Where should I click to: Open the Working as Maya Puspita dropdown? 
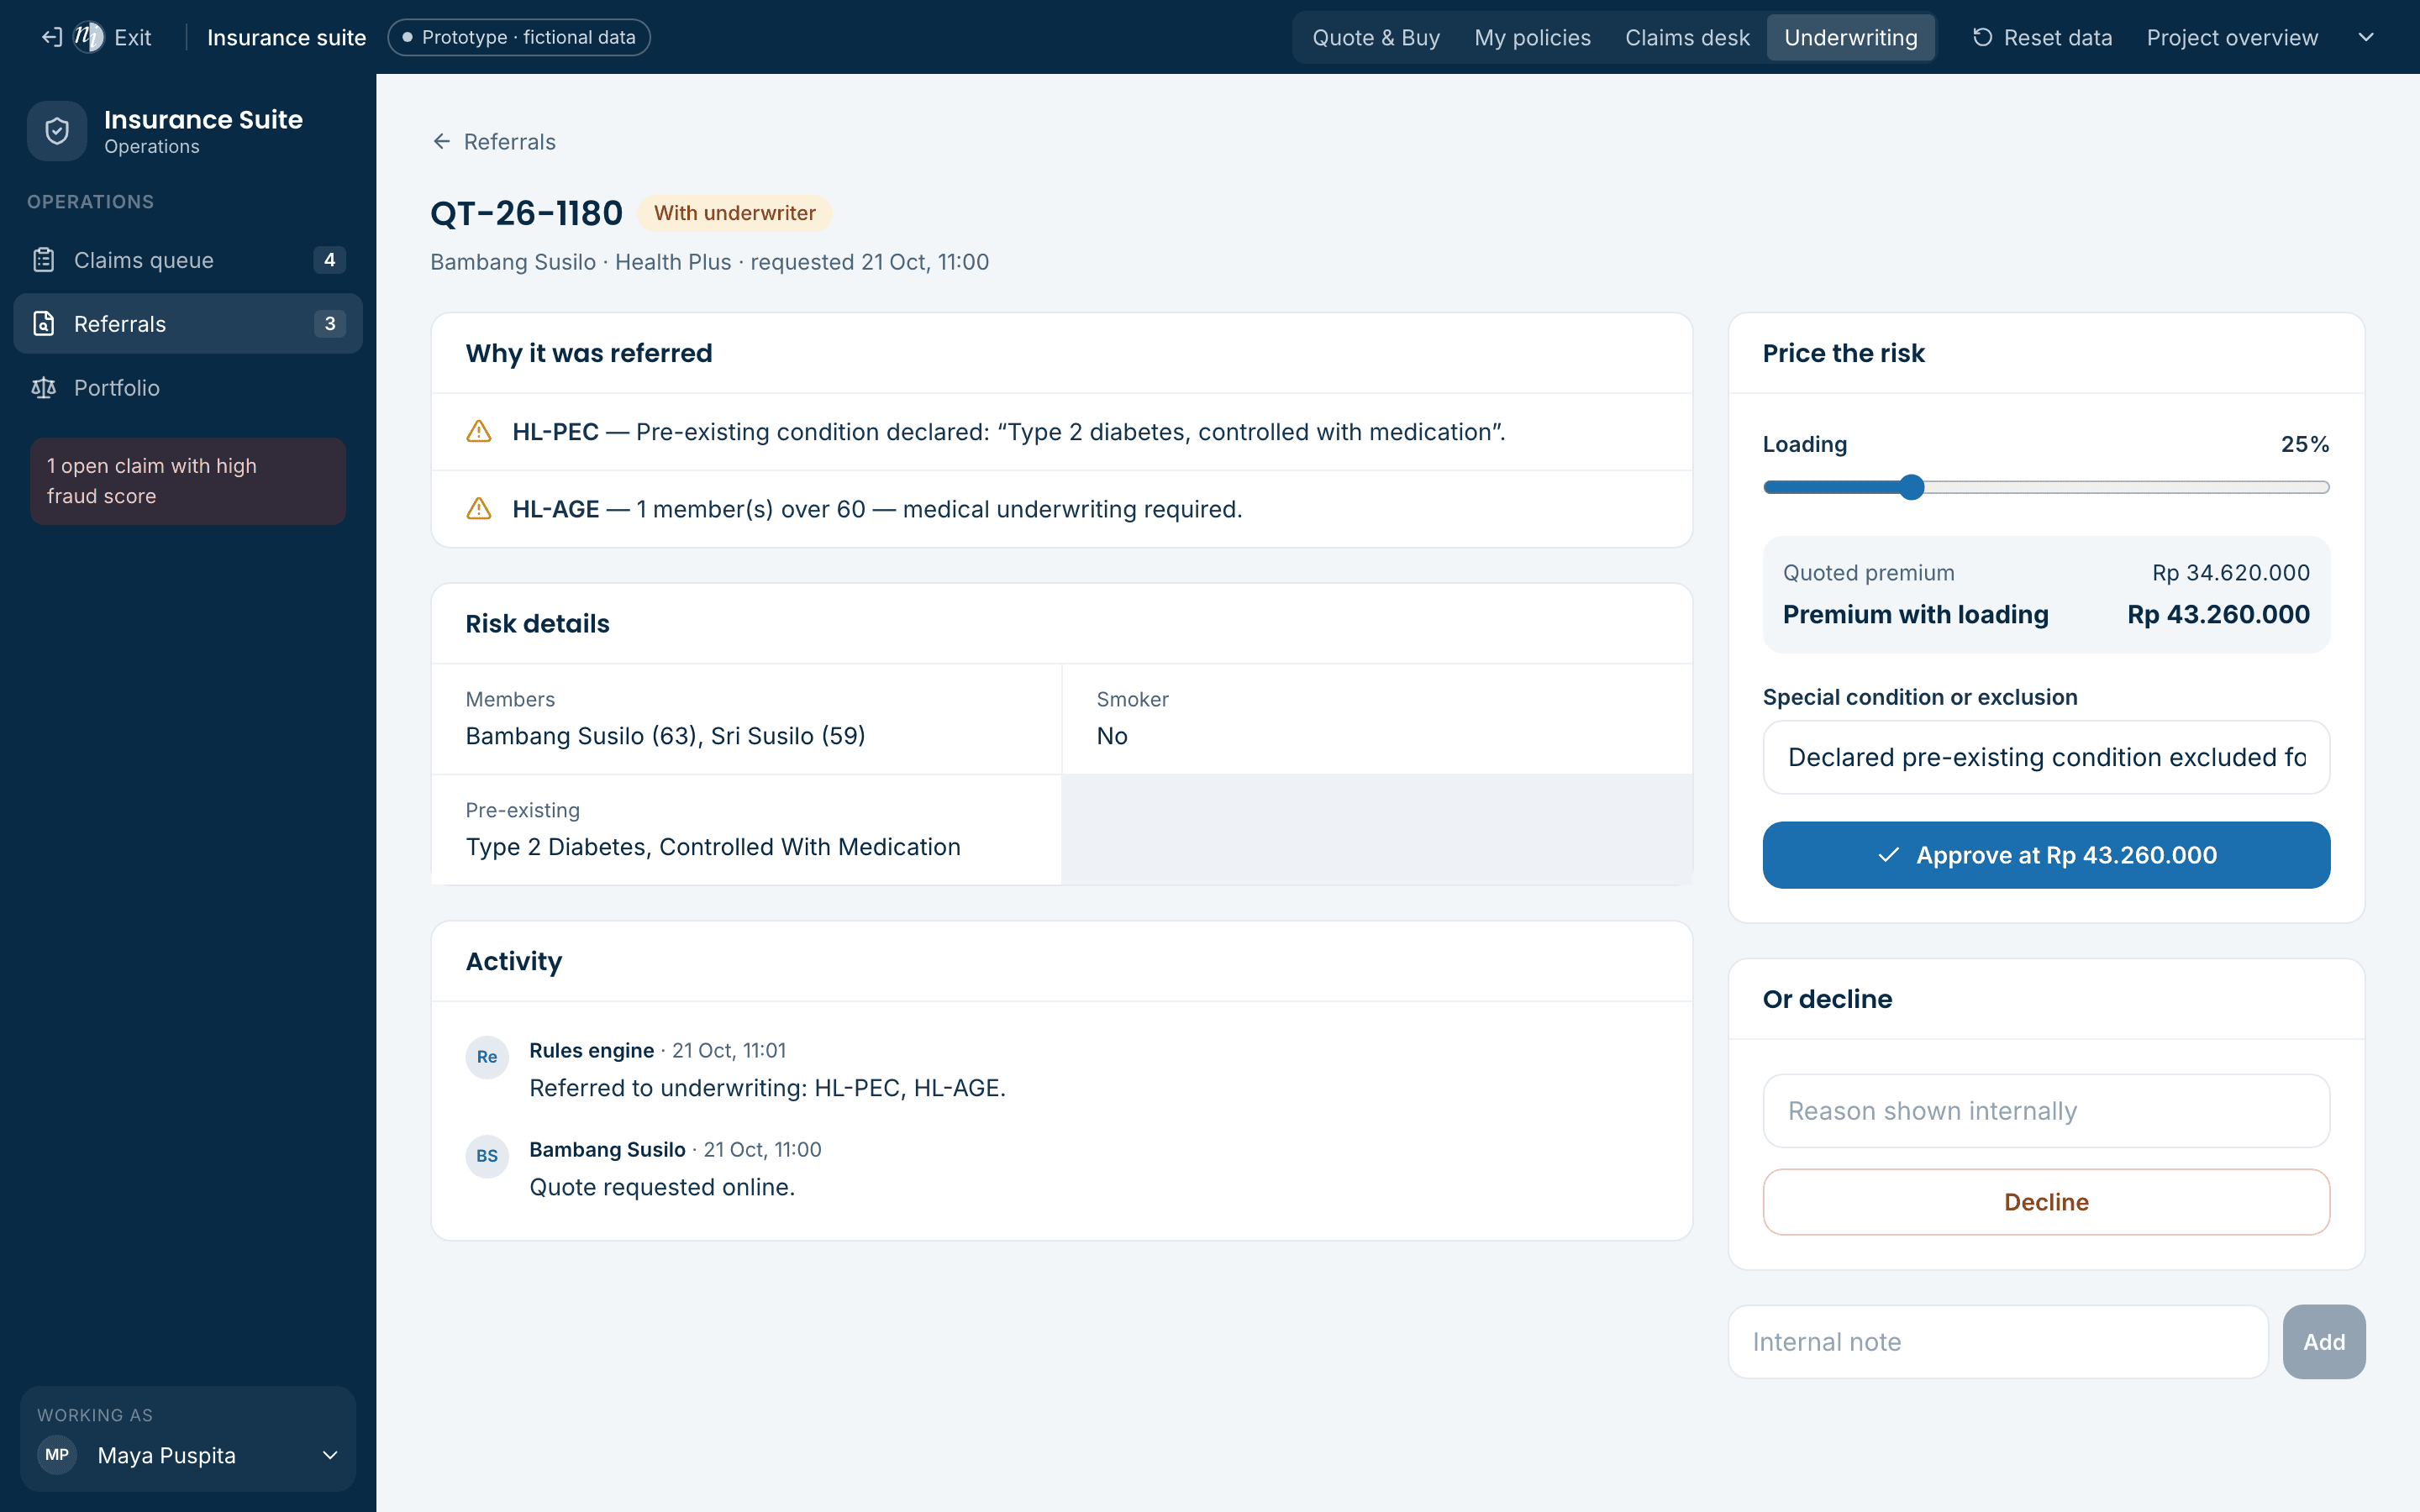point(188,1455)
